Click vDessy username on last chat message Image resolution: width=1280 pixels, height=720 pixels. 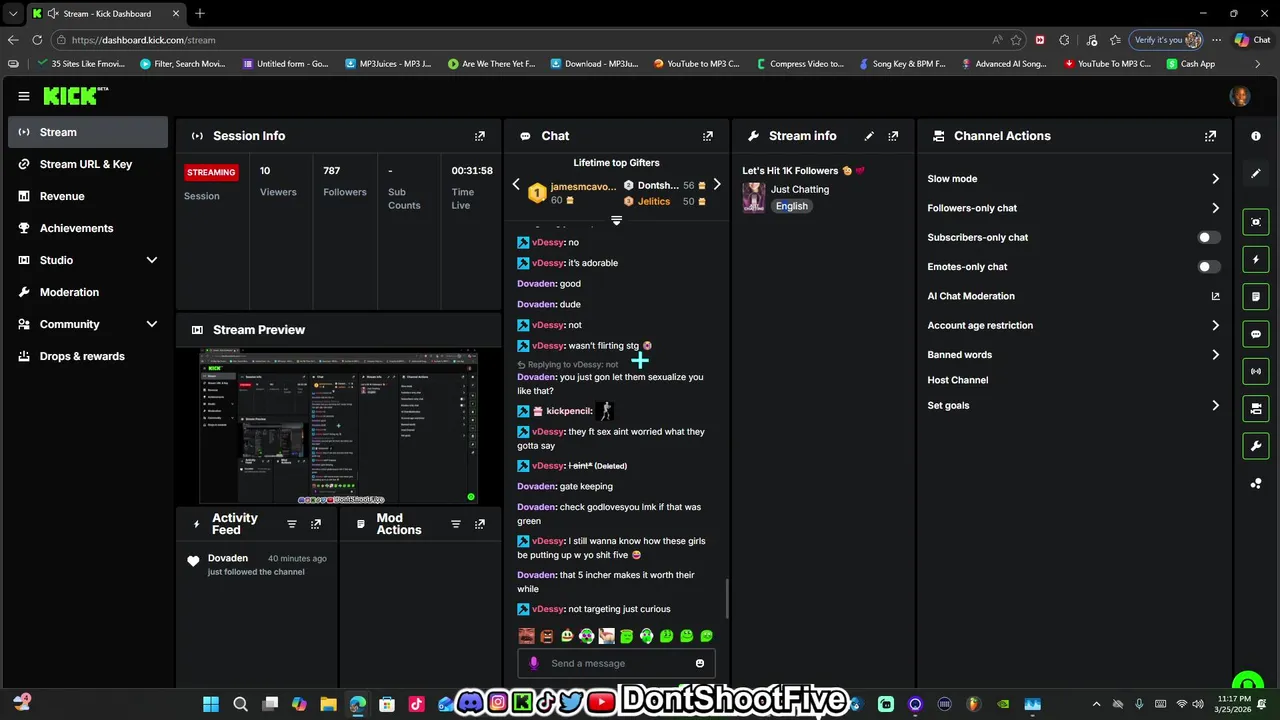(x=548, y=609)
